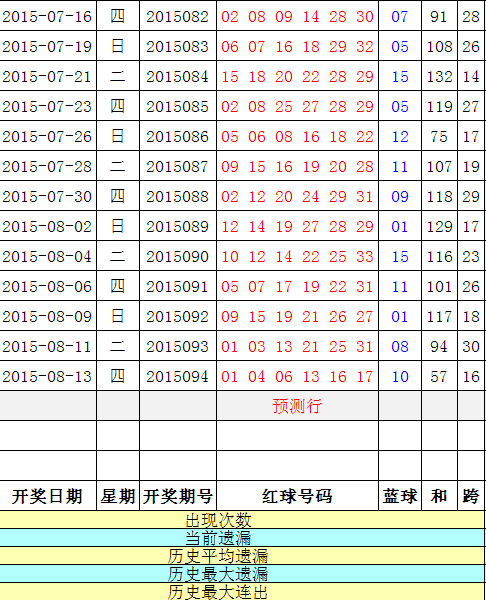Image resolution: width=486 pixels, height=600 pixels.
Task: Select issue number 2015090
Action: [178, 256]
